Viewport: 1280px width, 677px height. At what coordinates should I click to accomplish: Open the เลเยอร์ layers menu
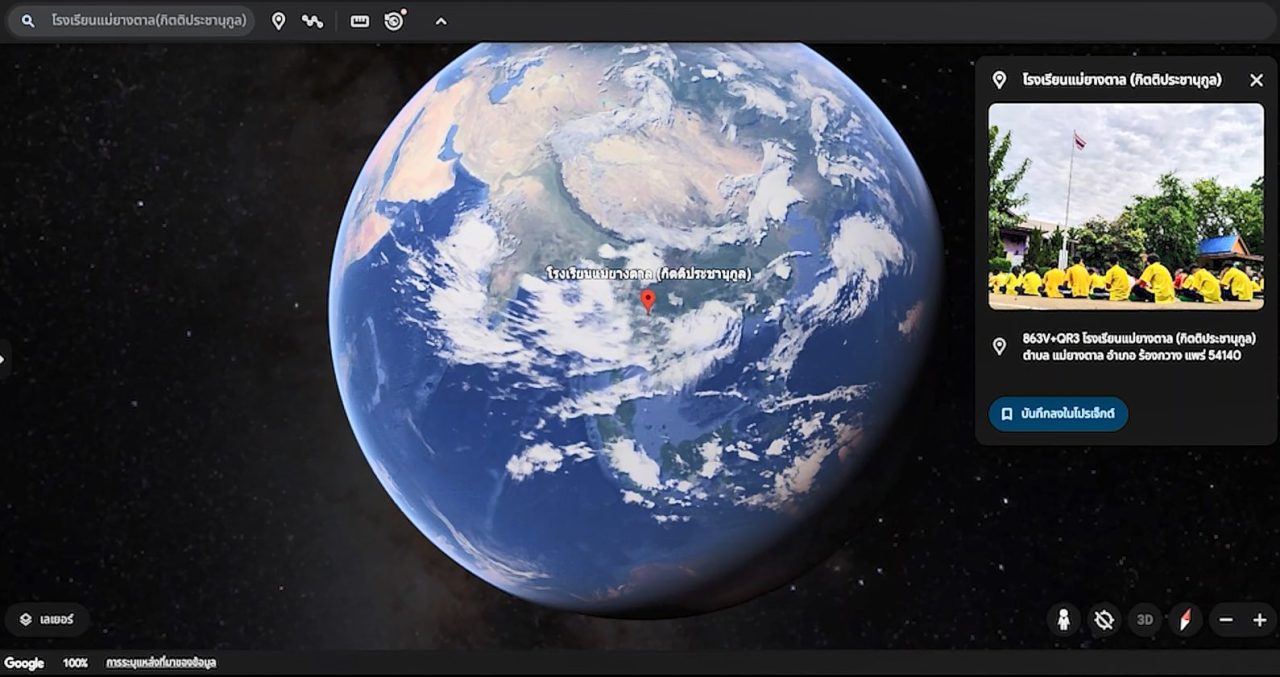(47, 619)
